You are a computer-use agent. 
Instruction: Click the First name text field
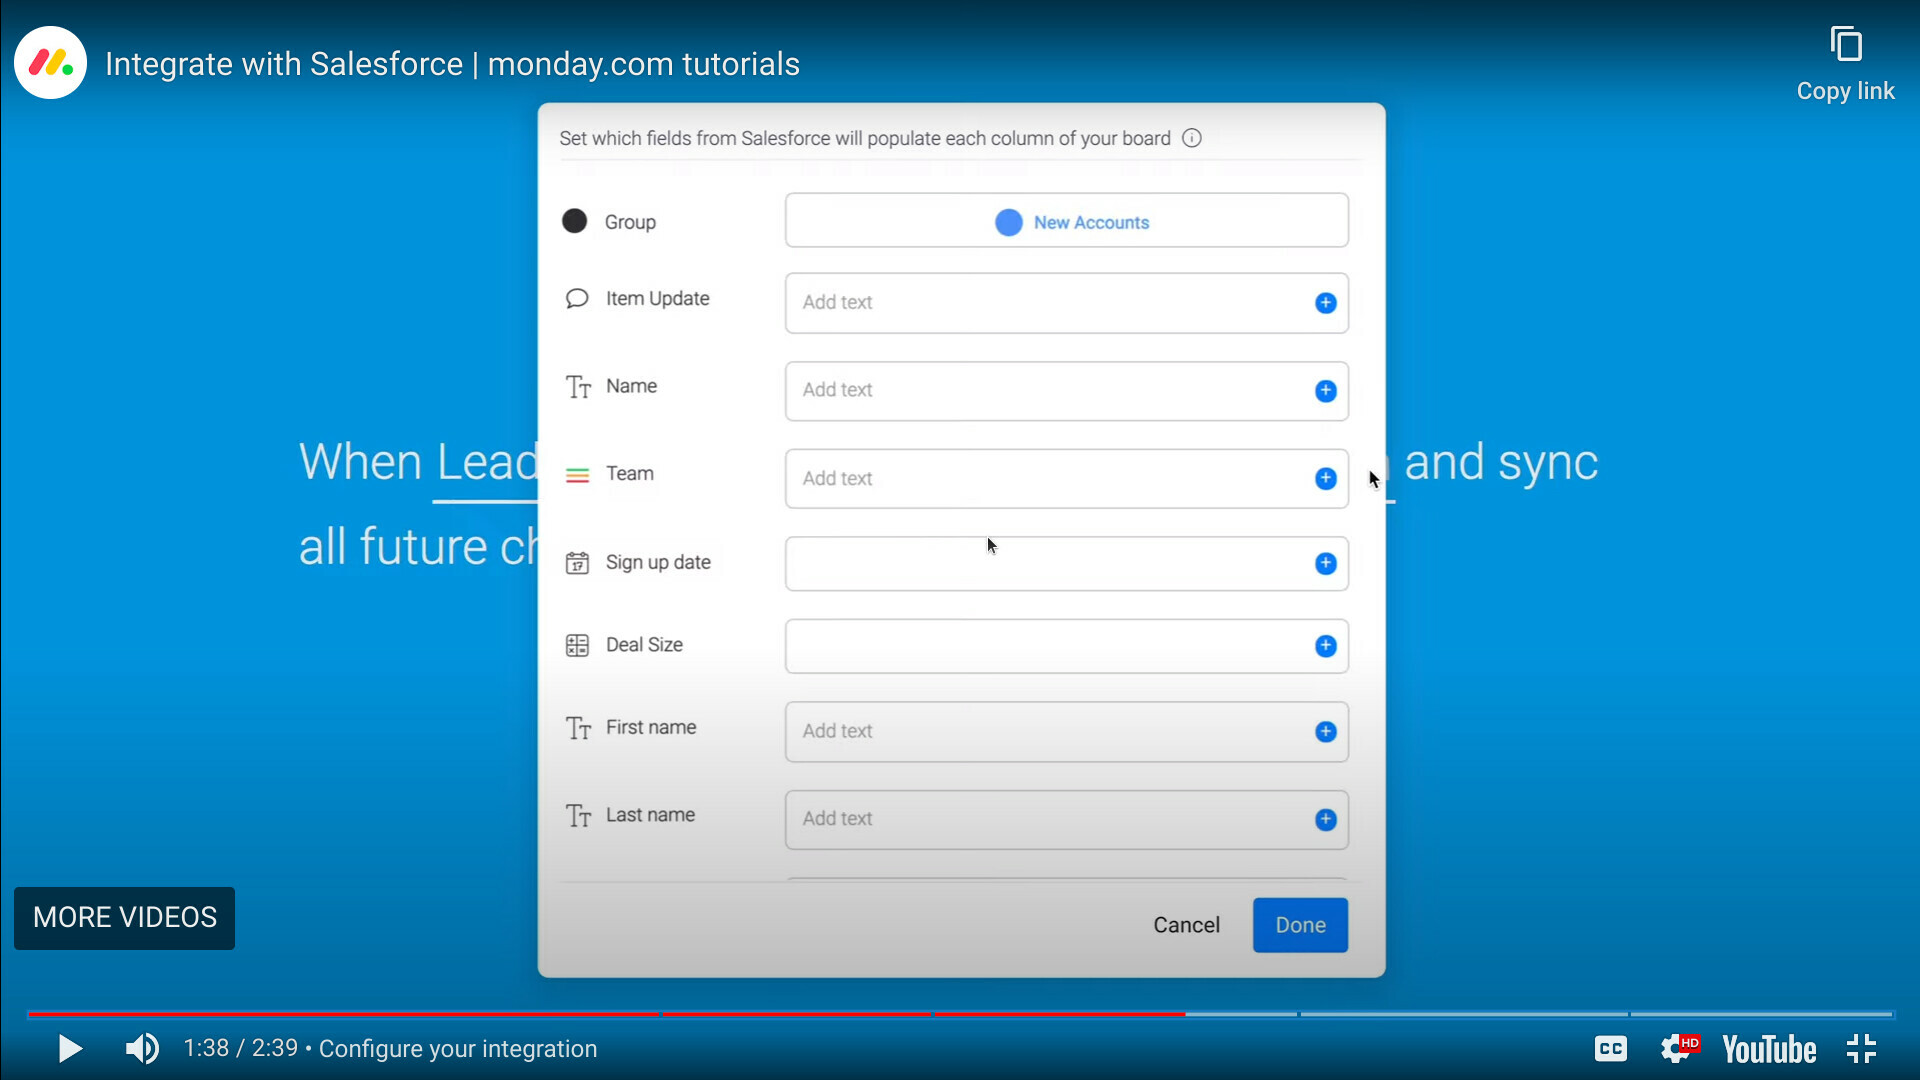coord(1066,732)
